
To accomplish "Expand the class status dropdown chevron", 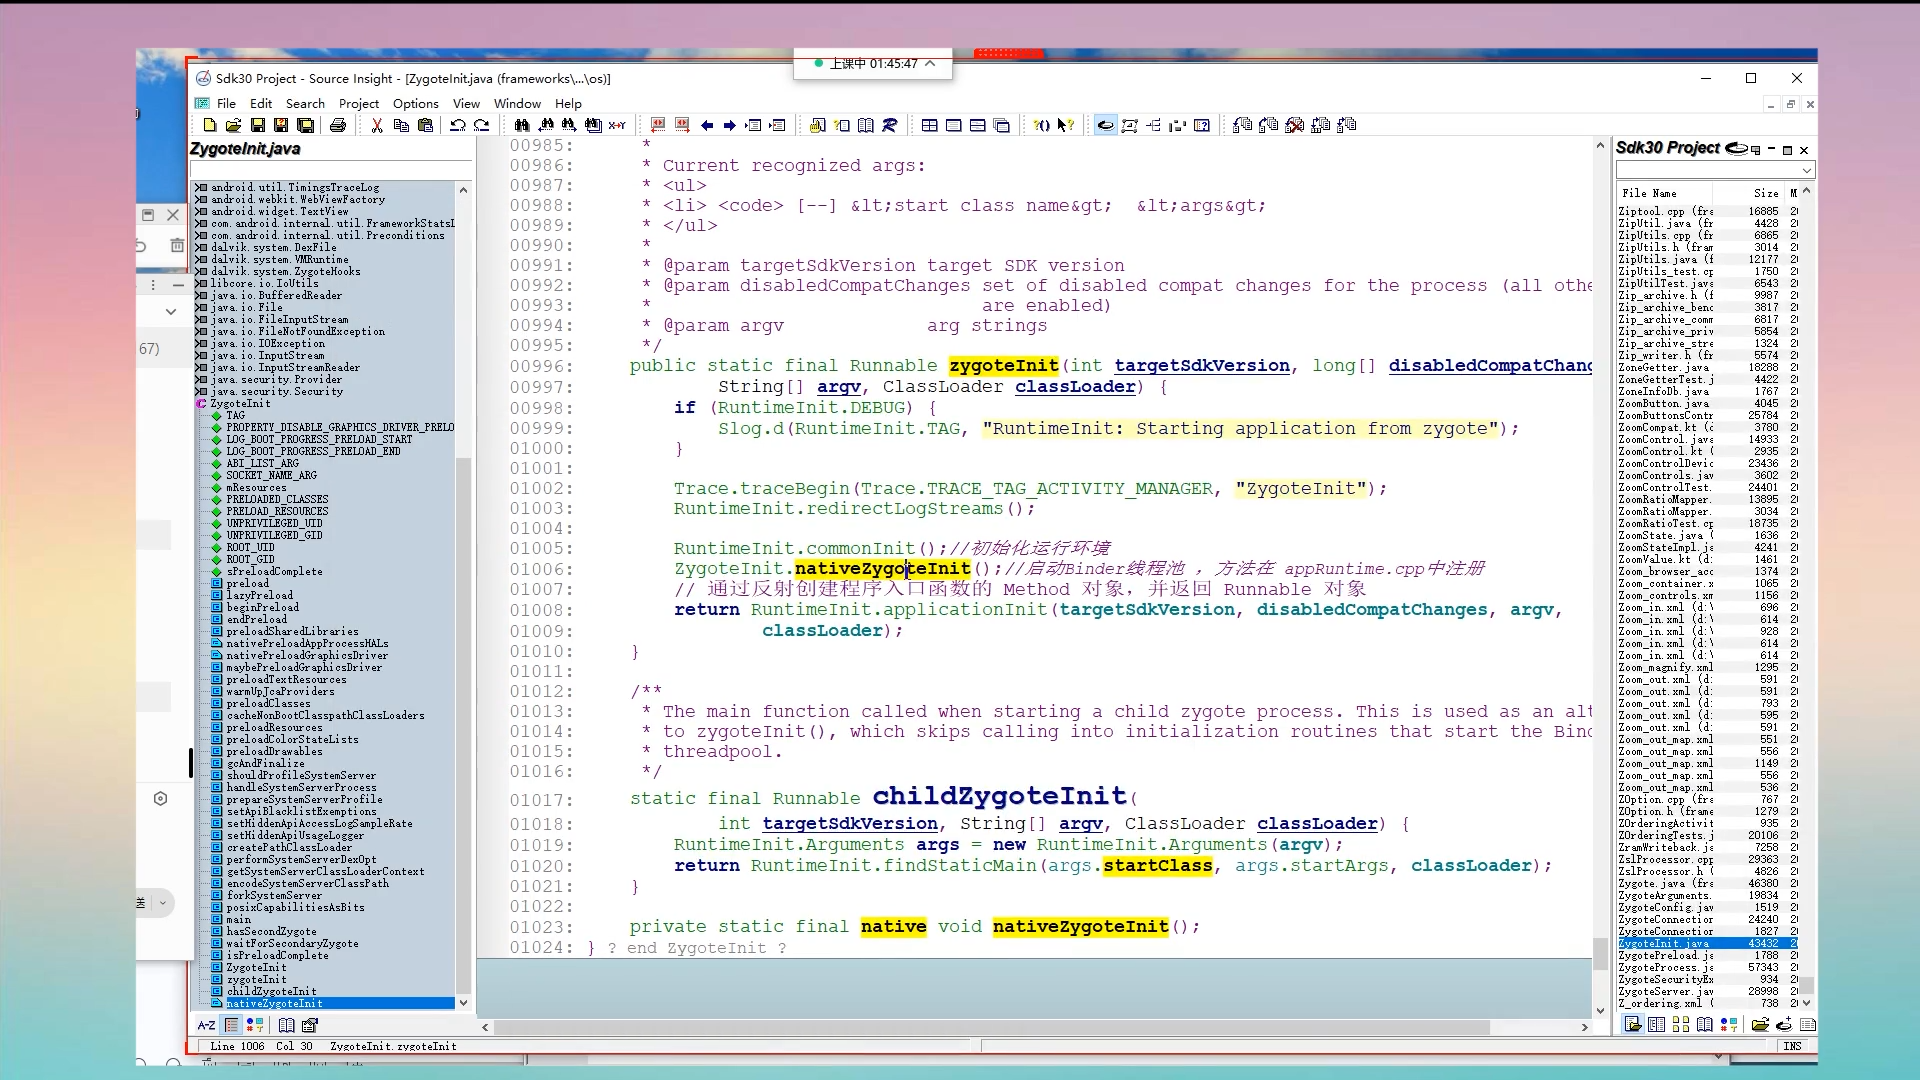I will click(x=930, y=63).
